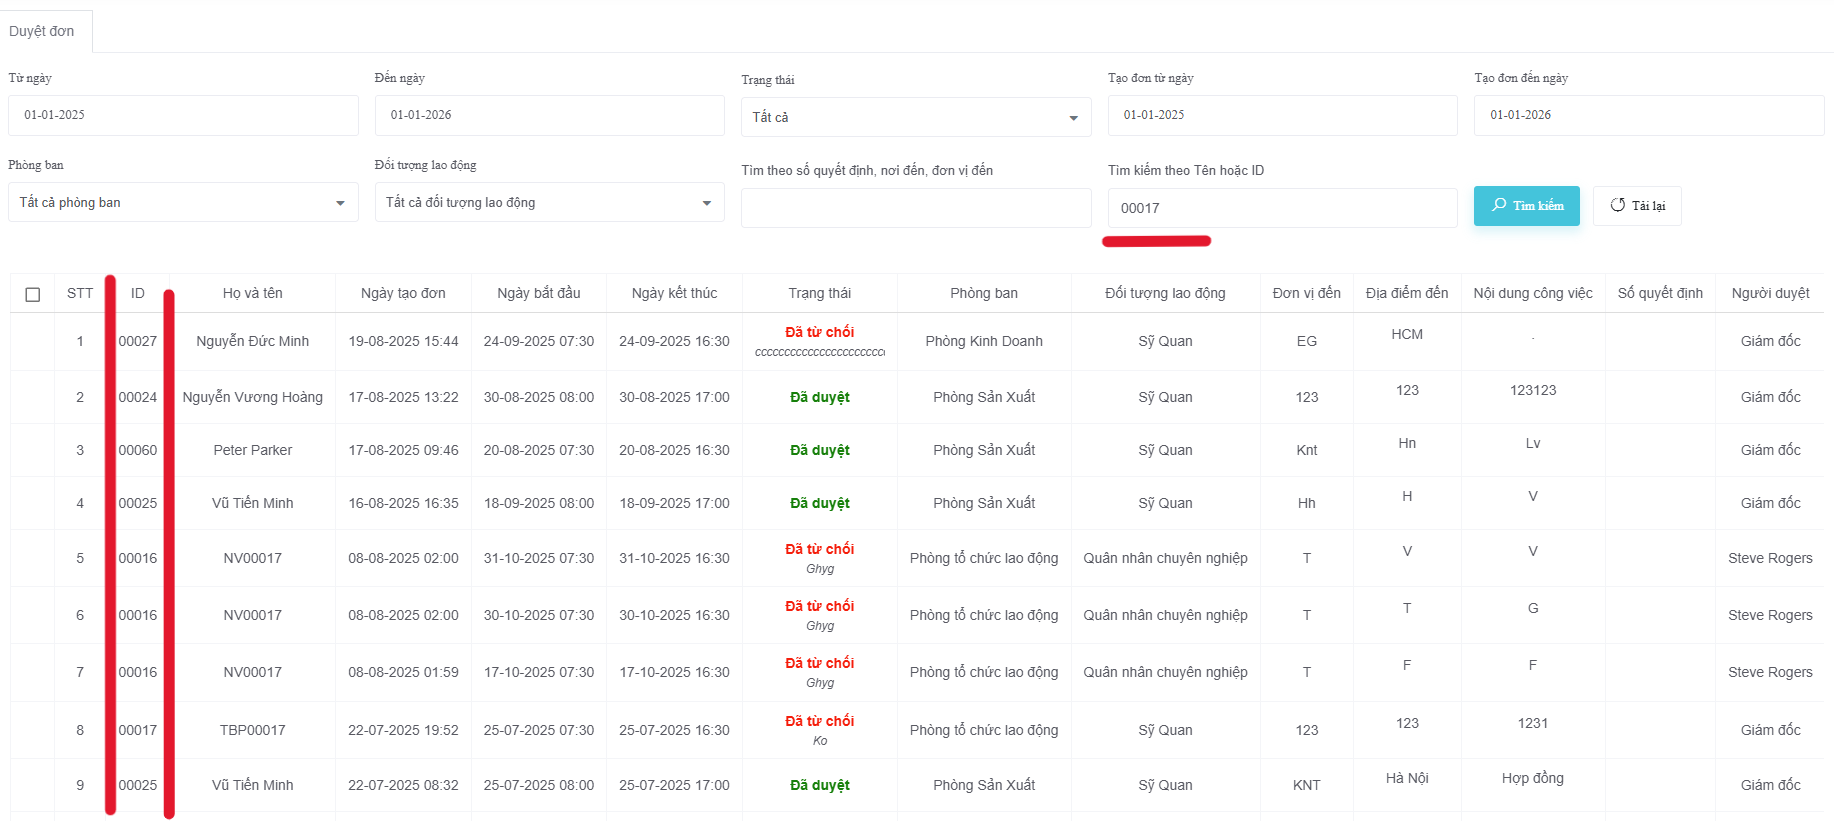
Task: Click the Tìm kiếm search button
Action: coord(1526,206)
